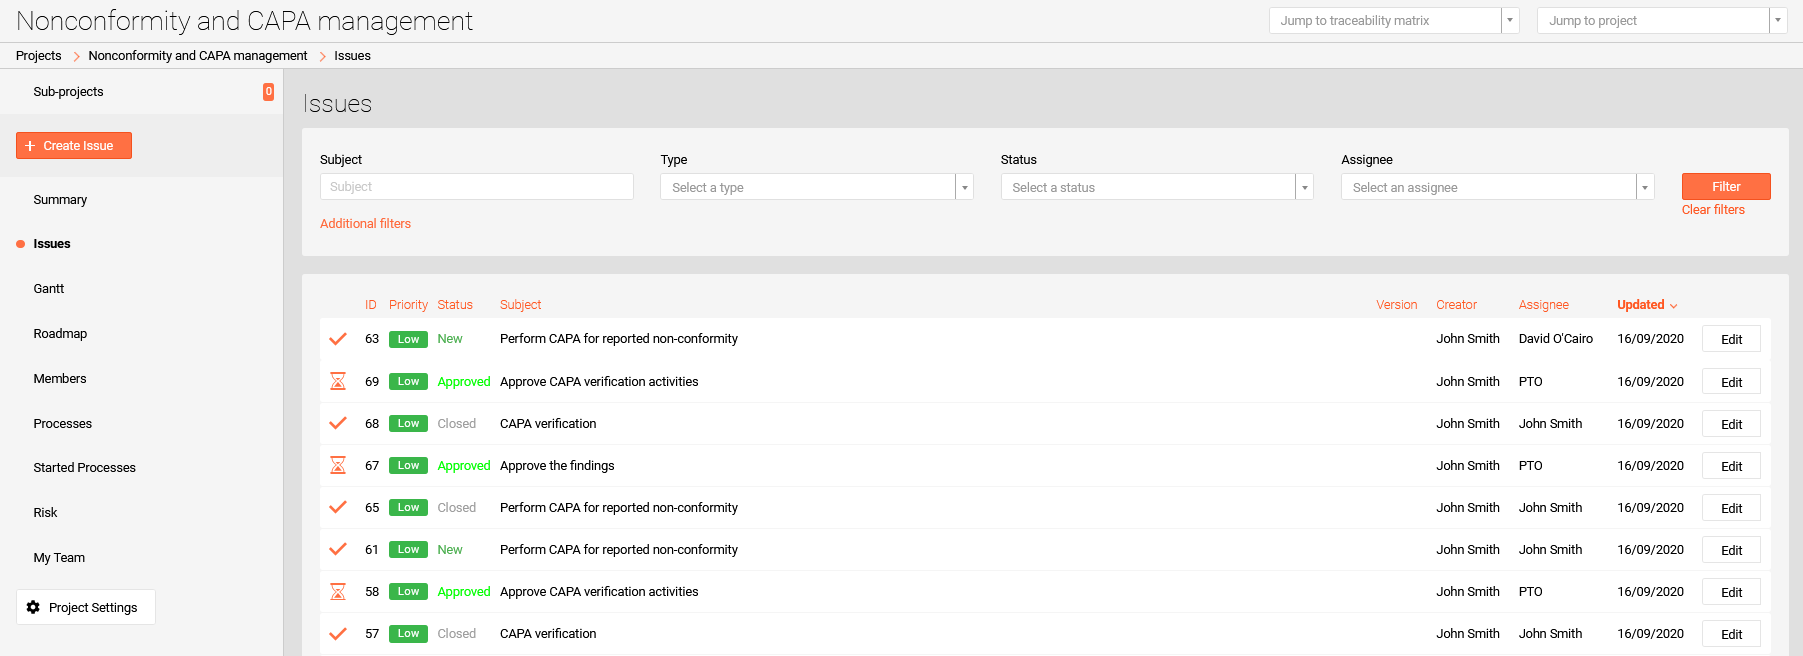Open Gantt in the sidebar
Image resolution: width=1803 pixels, height=656 pixels.
pos(49,289)
